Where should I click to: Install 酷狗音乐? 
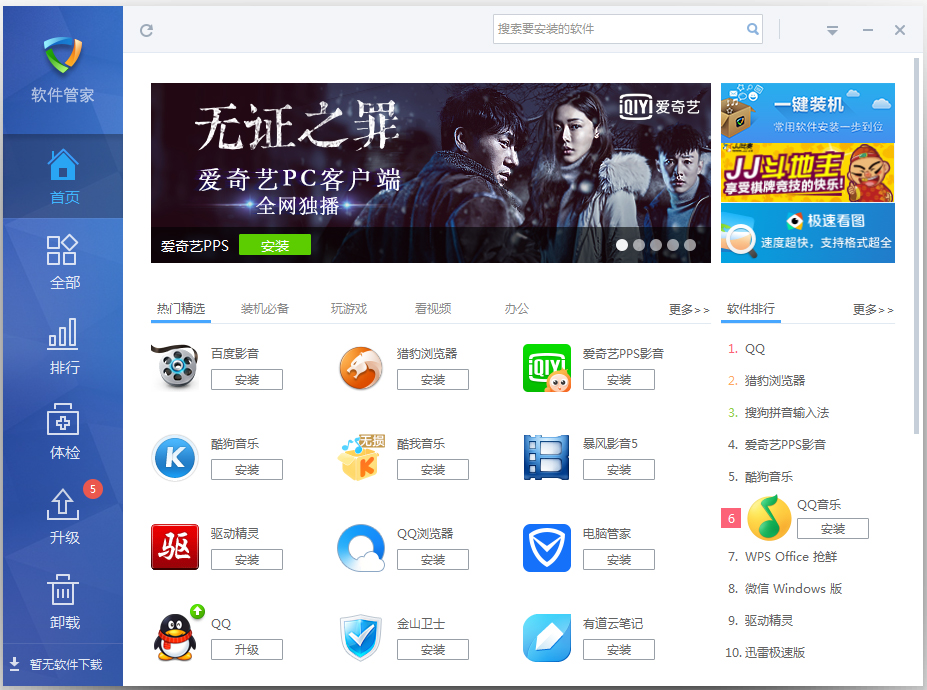tap(247, 469)
